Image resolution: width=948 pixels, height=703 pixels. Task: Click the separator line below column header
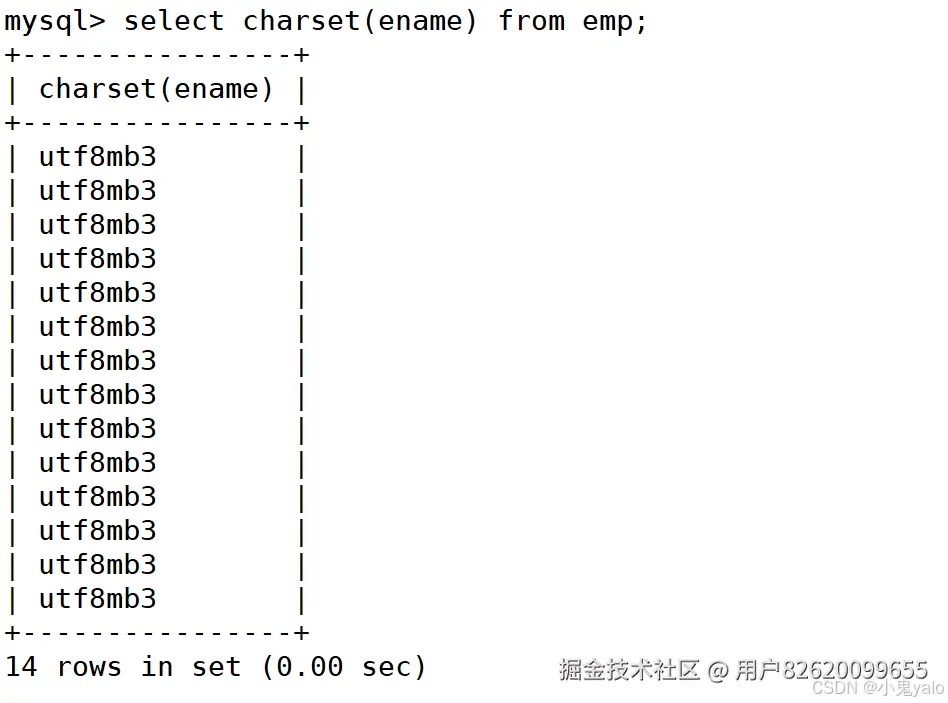[x=157, y=123]
